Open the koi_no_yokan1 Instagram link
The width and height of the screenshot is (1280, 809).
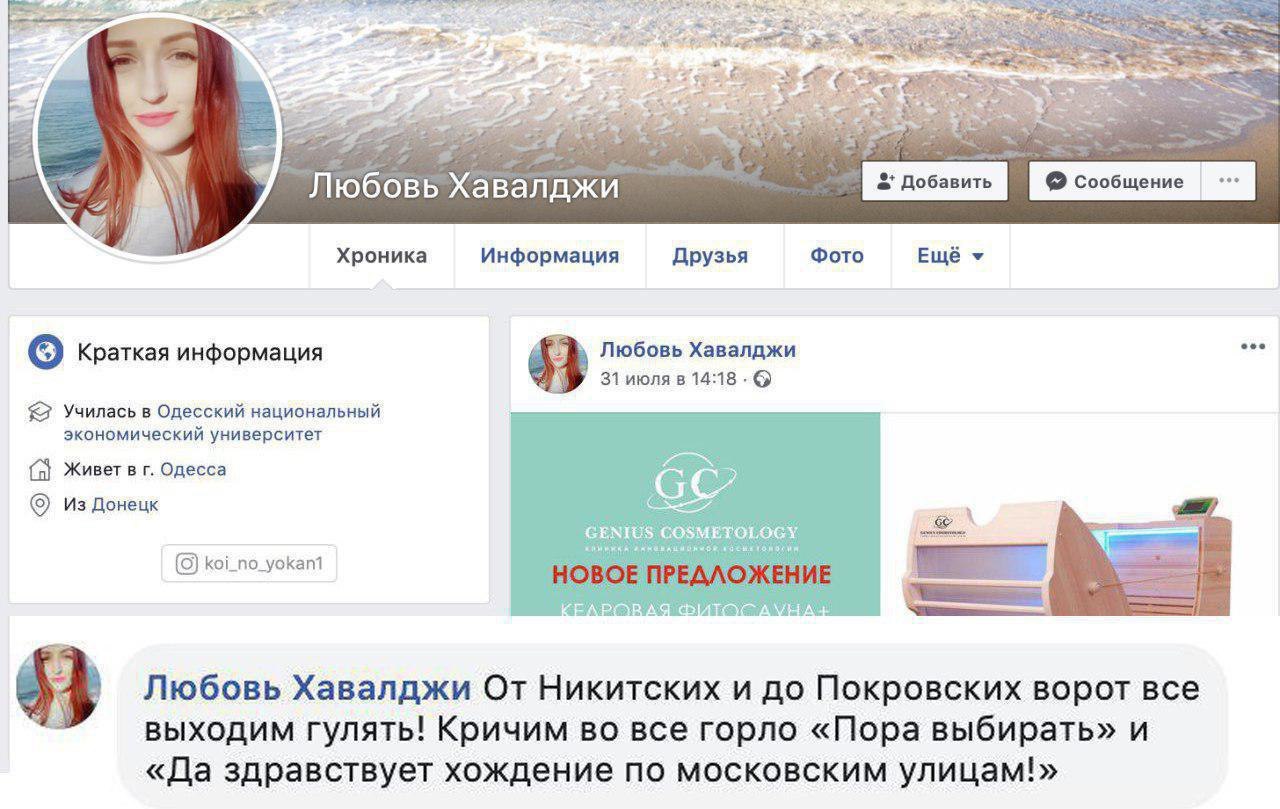click(x=249, y=564)
